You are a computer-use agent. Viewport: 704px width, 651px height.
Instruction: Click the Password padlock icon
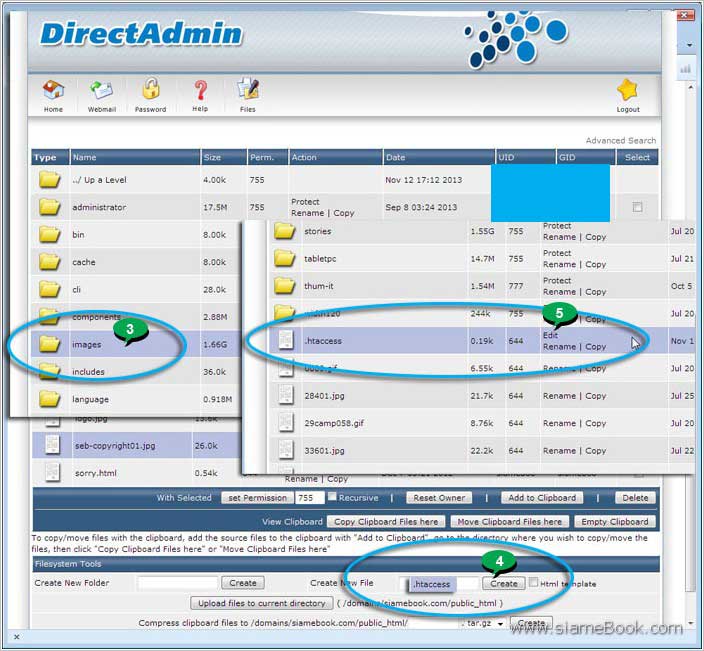(150, 89)
